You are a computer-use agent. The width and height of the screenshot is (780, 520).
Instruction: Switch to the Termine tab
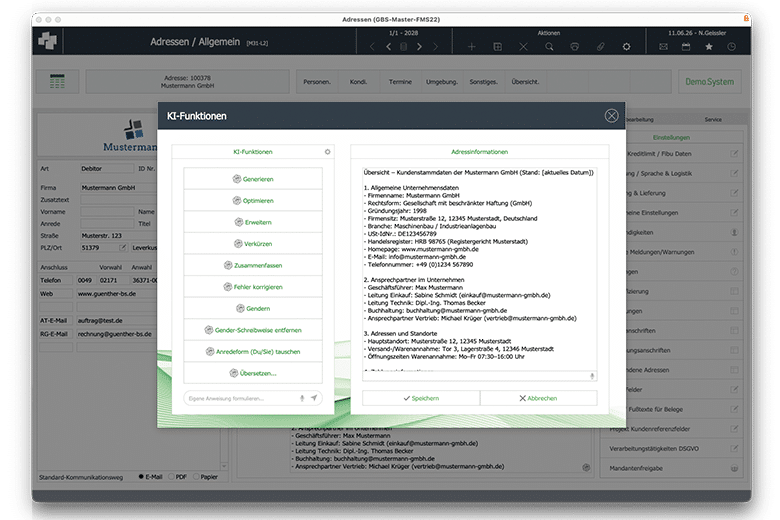400,82
